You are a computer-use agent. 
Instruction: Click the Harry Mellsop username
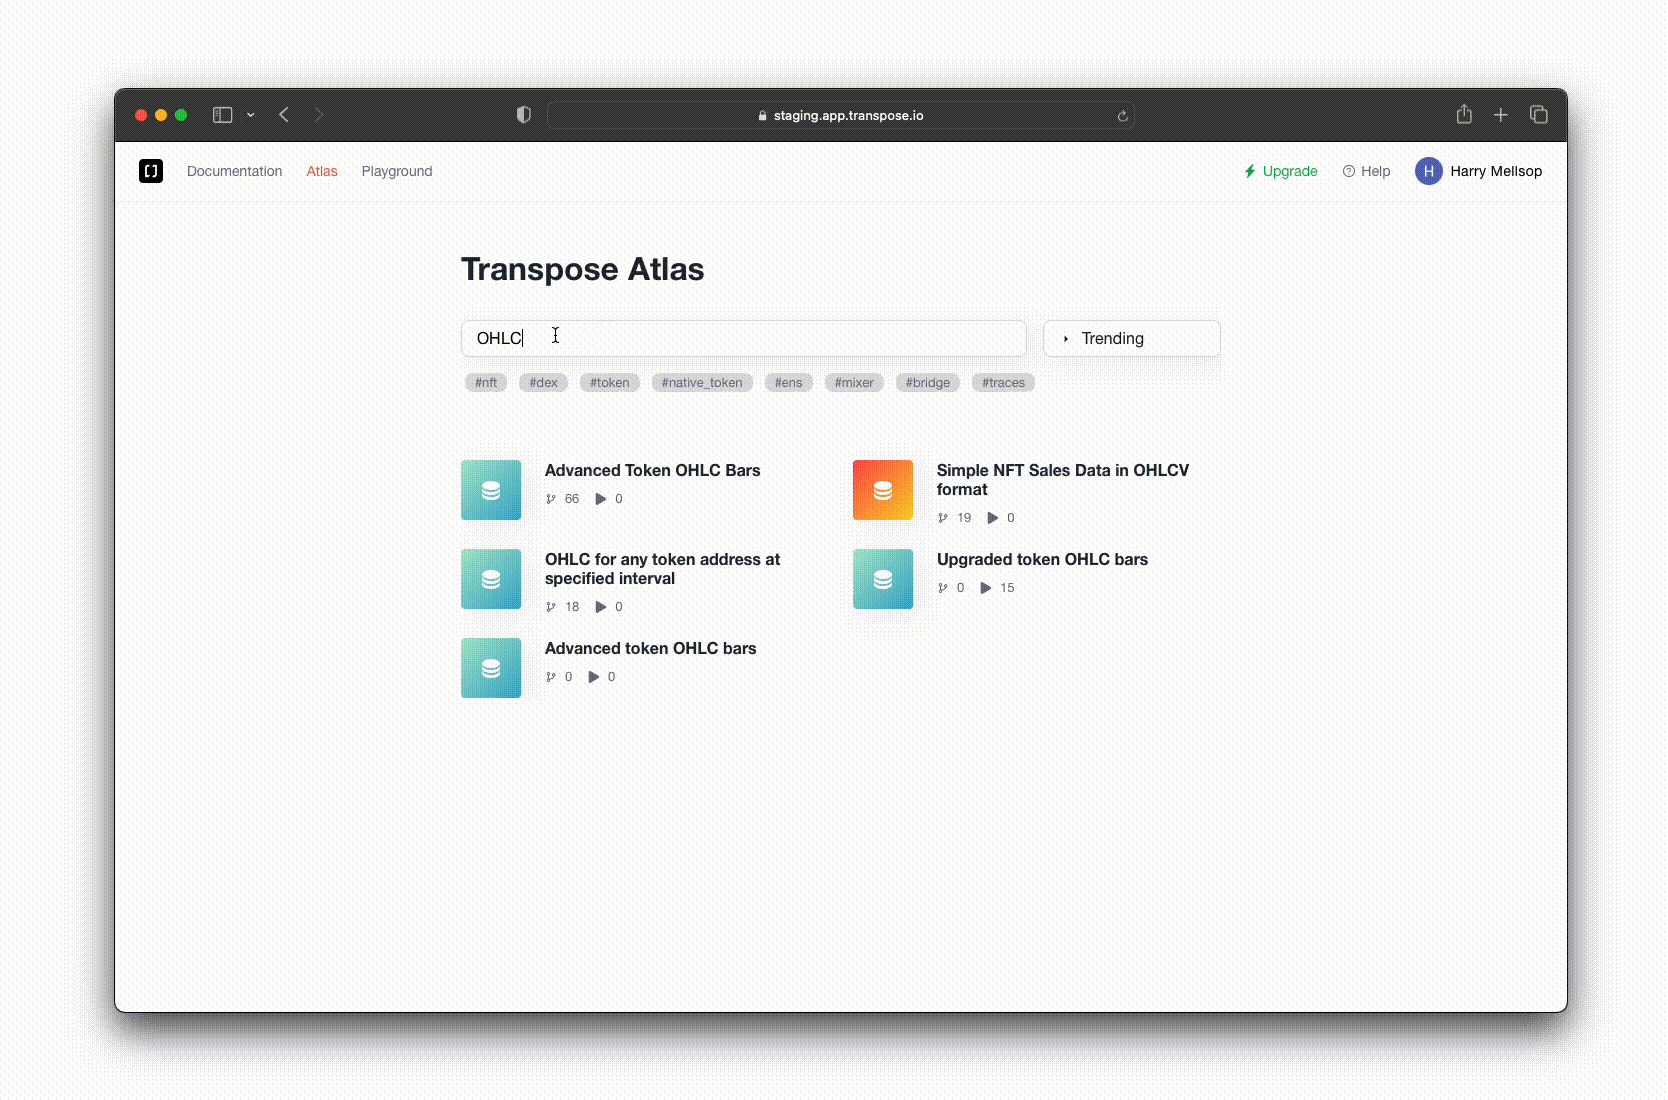coord(1496,171)
